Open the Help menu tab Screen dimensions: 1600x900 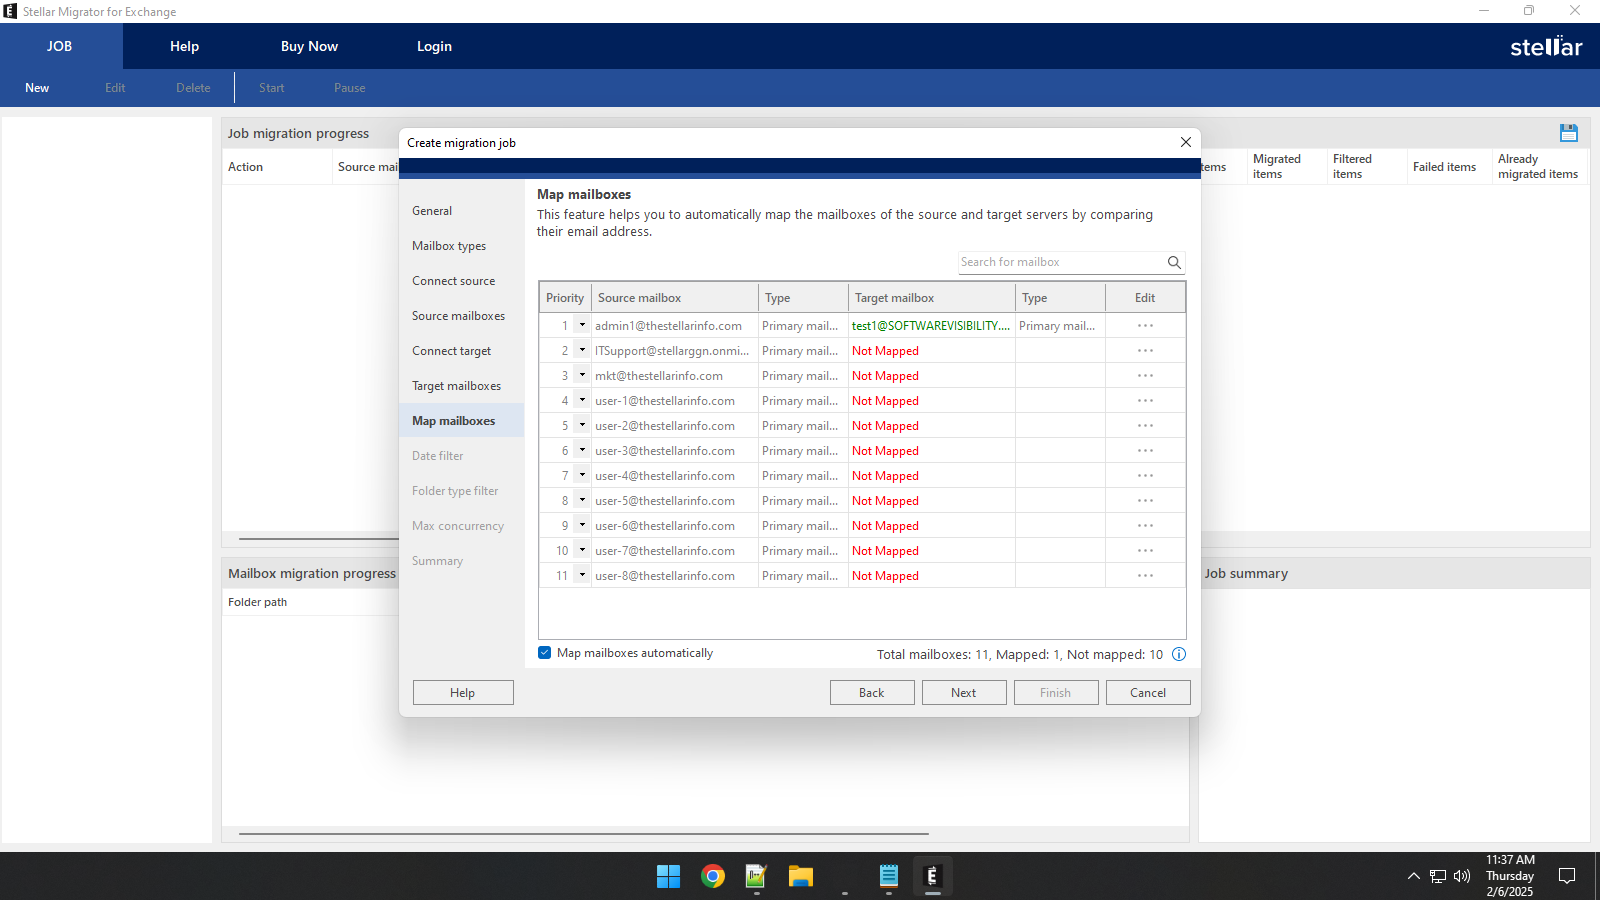pos(184,46)
